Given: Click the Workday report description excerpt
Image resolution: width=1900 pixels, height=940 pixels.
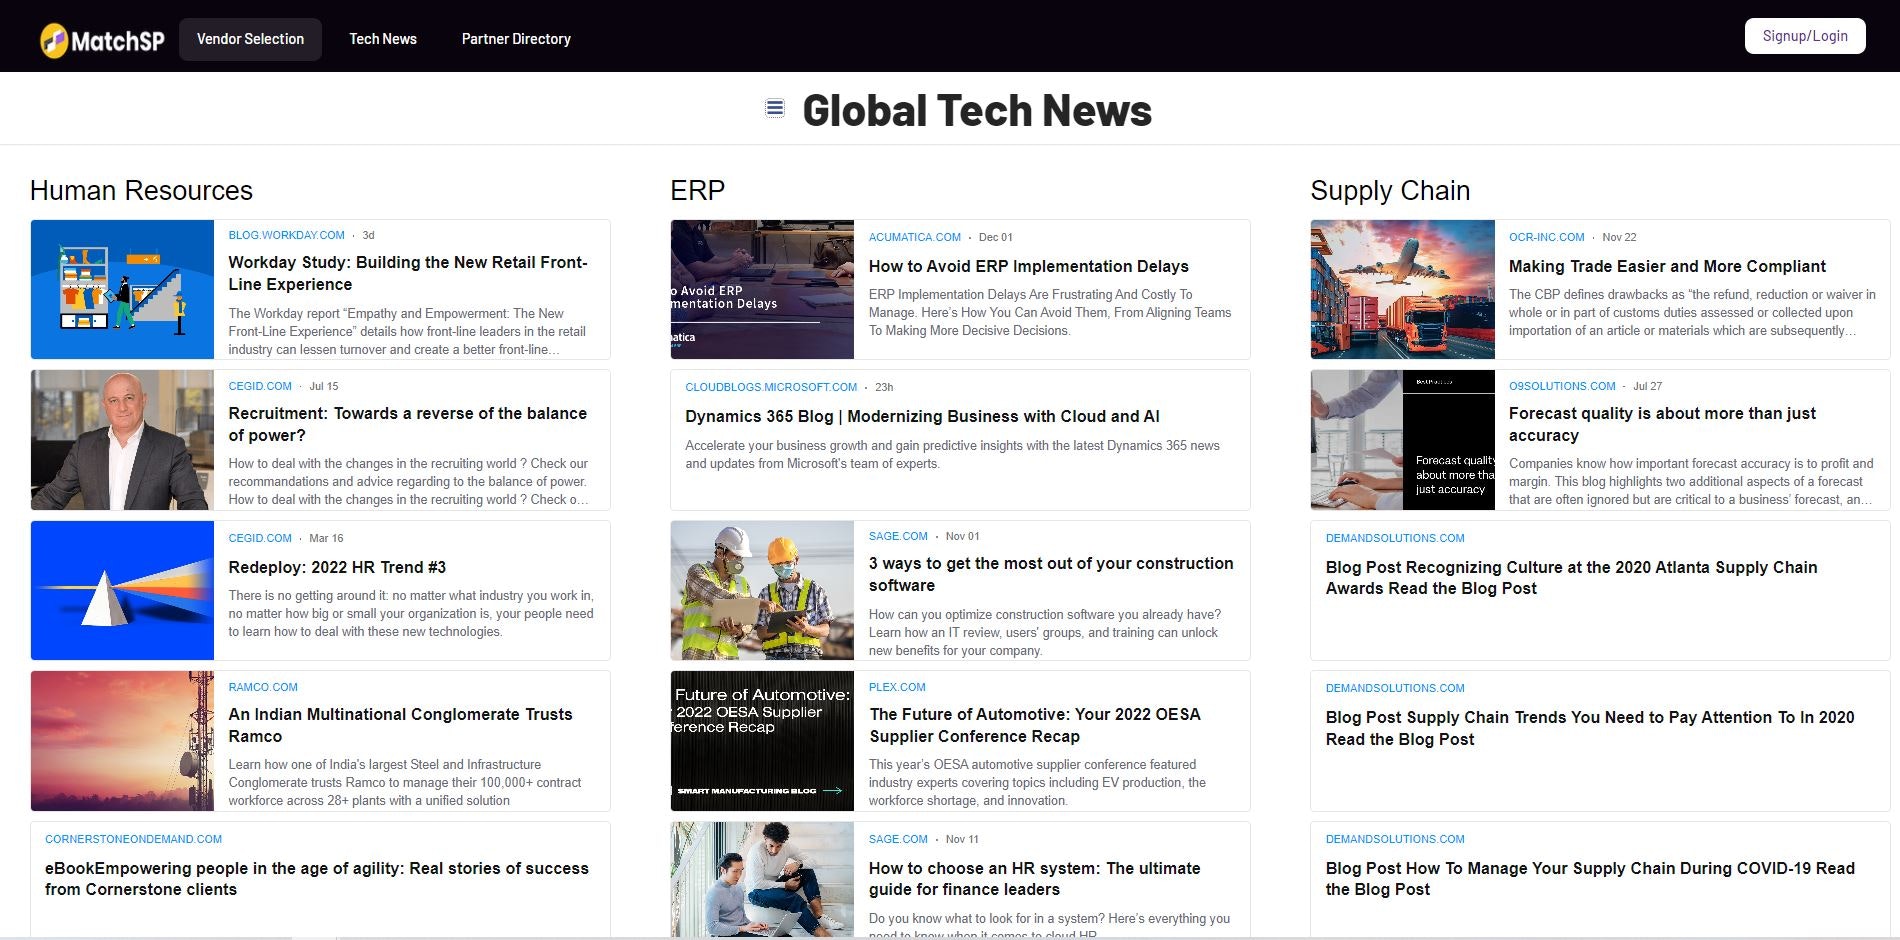Looking at the screenshot, I should (407, 331).
